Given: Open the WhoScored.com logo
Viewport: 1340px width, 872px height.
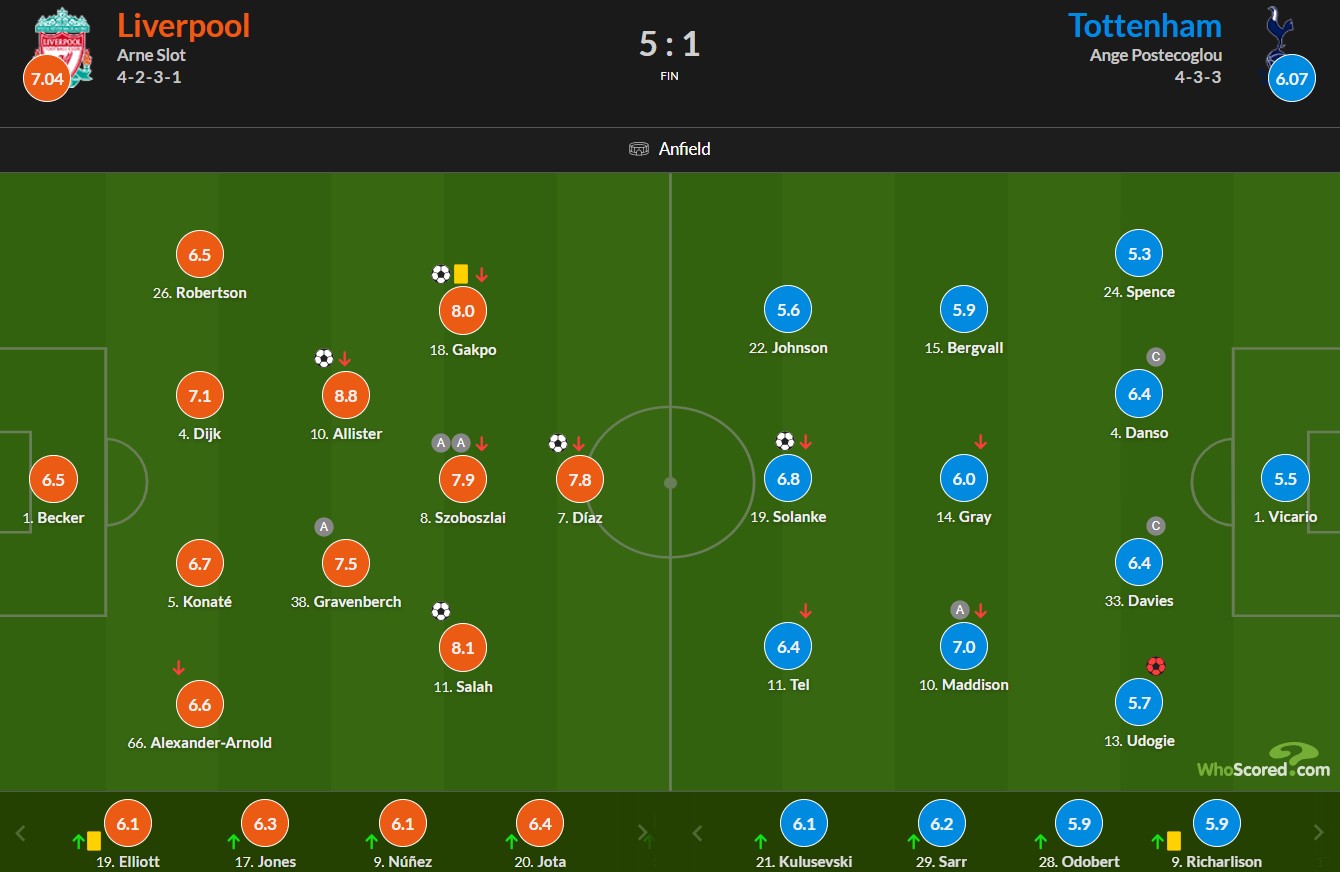Looking at the screenshot, I should 1264,761.
